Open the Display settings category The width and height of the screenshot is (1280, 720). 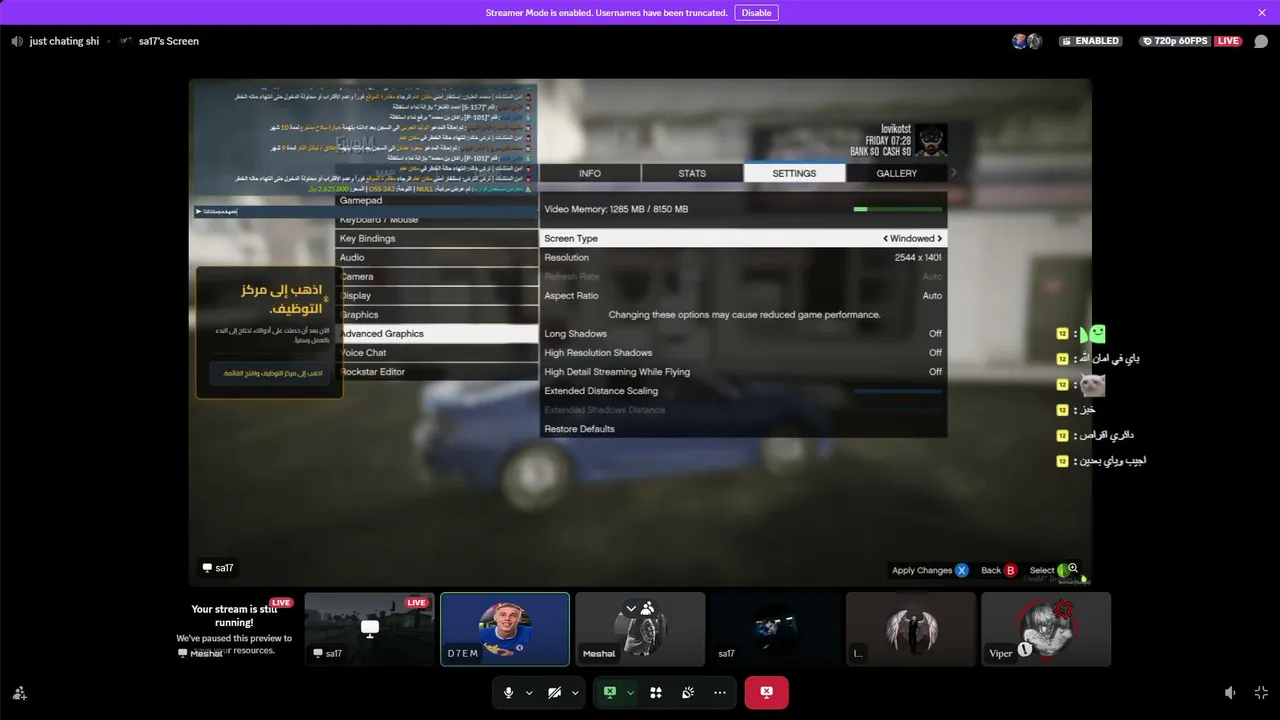click(x=437, y=296)
